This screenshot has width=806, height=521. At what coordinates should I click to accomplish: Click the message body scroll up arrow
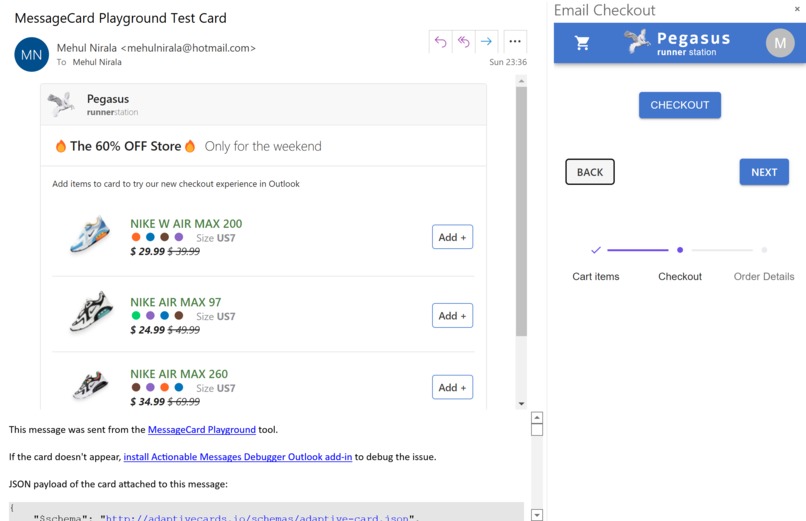pos(537,417)
